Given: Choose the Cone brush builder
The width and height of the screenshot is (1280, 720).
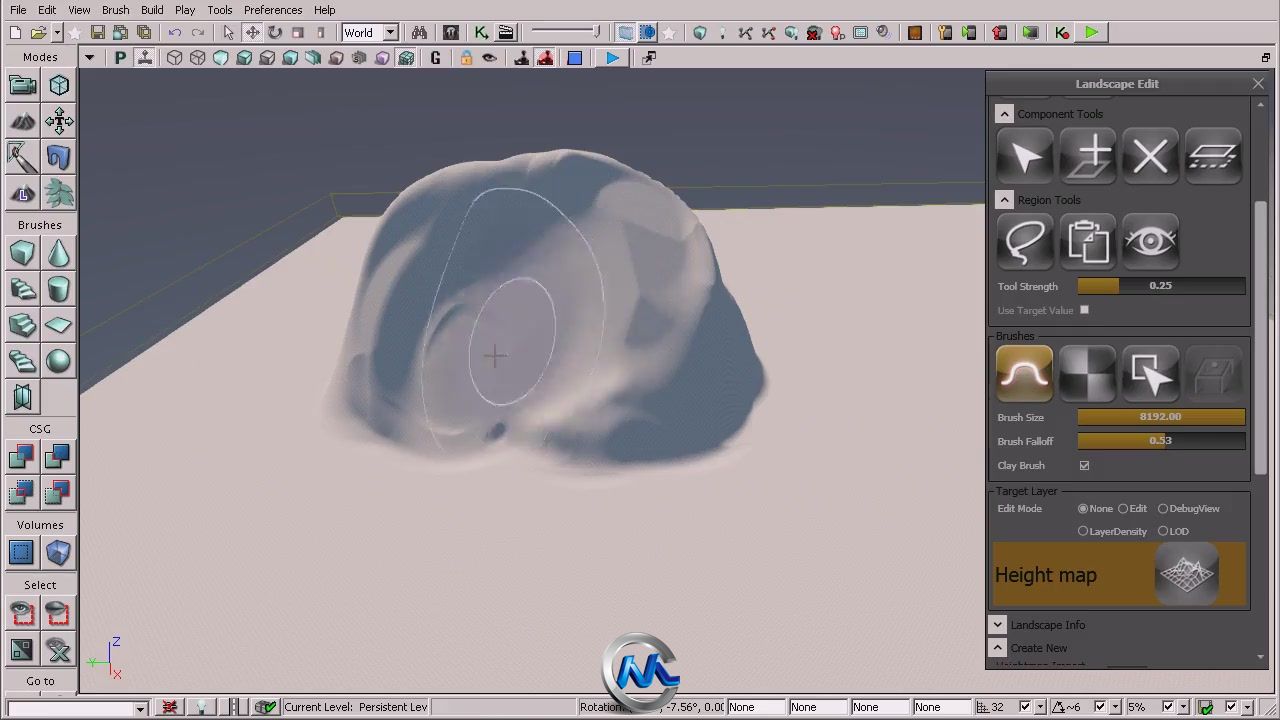Looking at the screenshot, I should tap(59, 254).
